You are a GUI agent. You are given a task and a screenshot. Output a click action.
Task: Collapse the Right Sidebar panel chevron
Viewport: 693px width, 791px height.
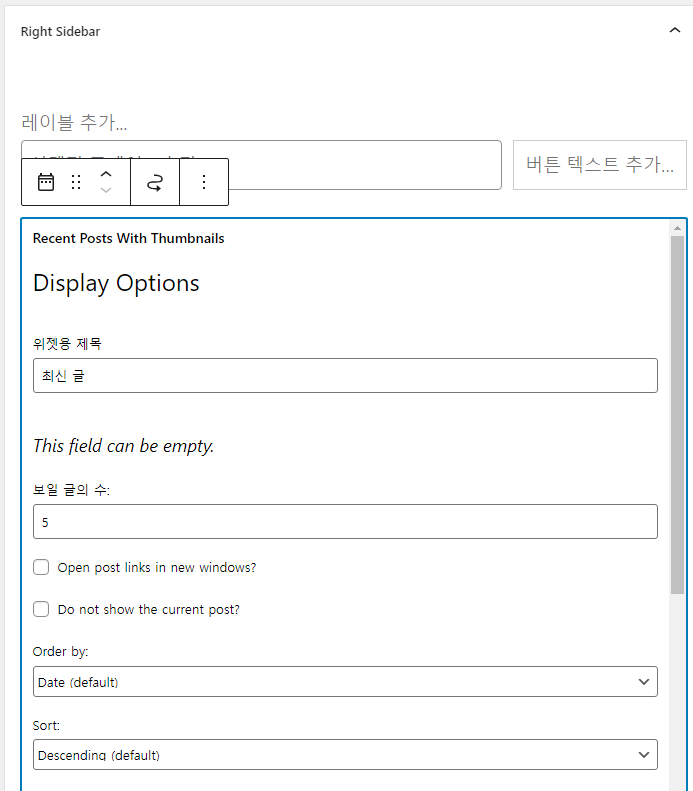click(674, 30)
